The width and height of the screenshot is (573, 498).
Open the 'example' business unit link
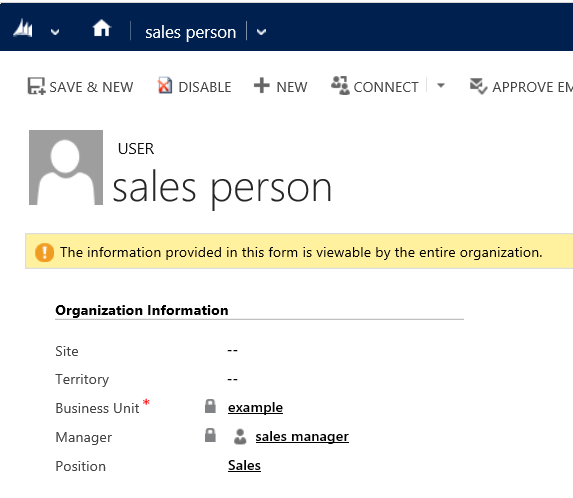255,408
